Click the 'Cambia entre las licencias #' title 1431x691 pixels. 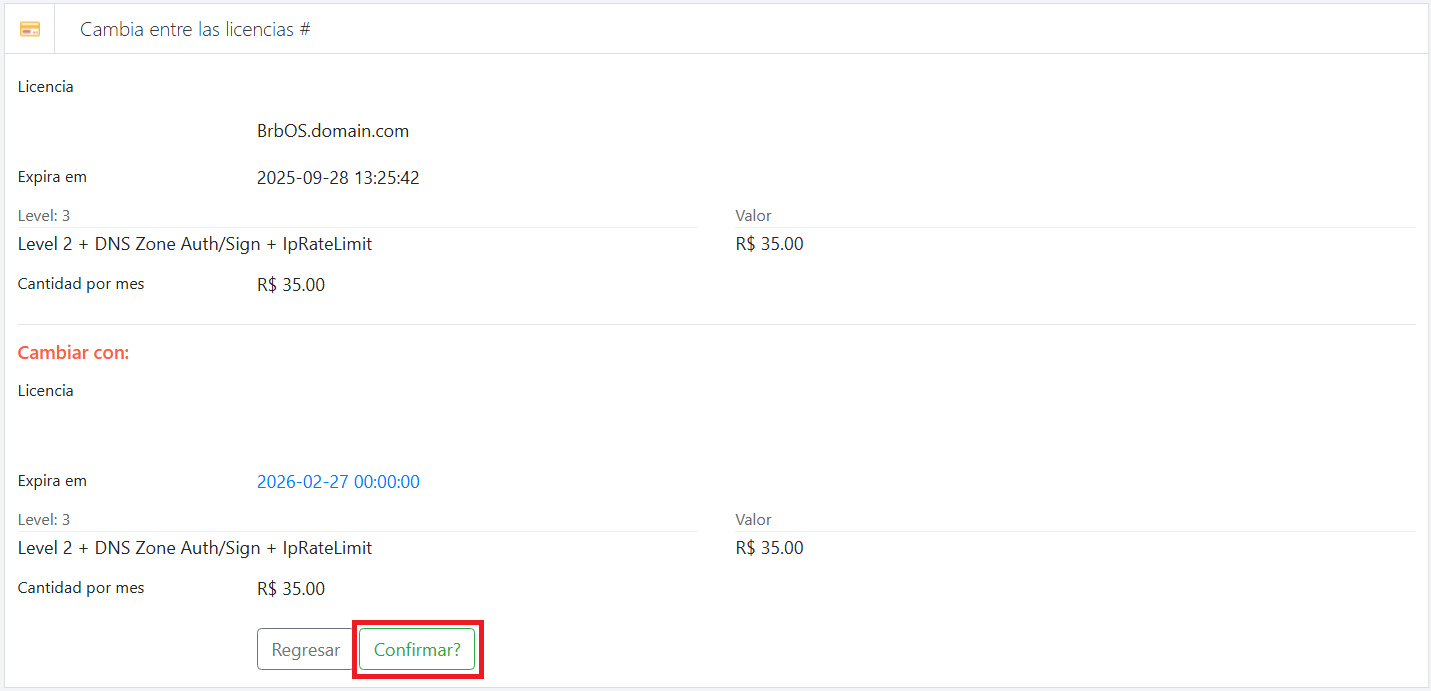[195, 29]
